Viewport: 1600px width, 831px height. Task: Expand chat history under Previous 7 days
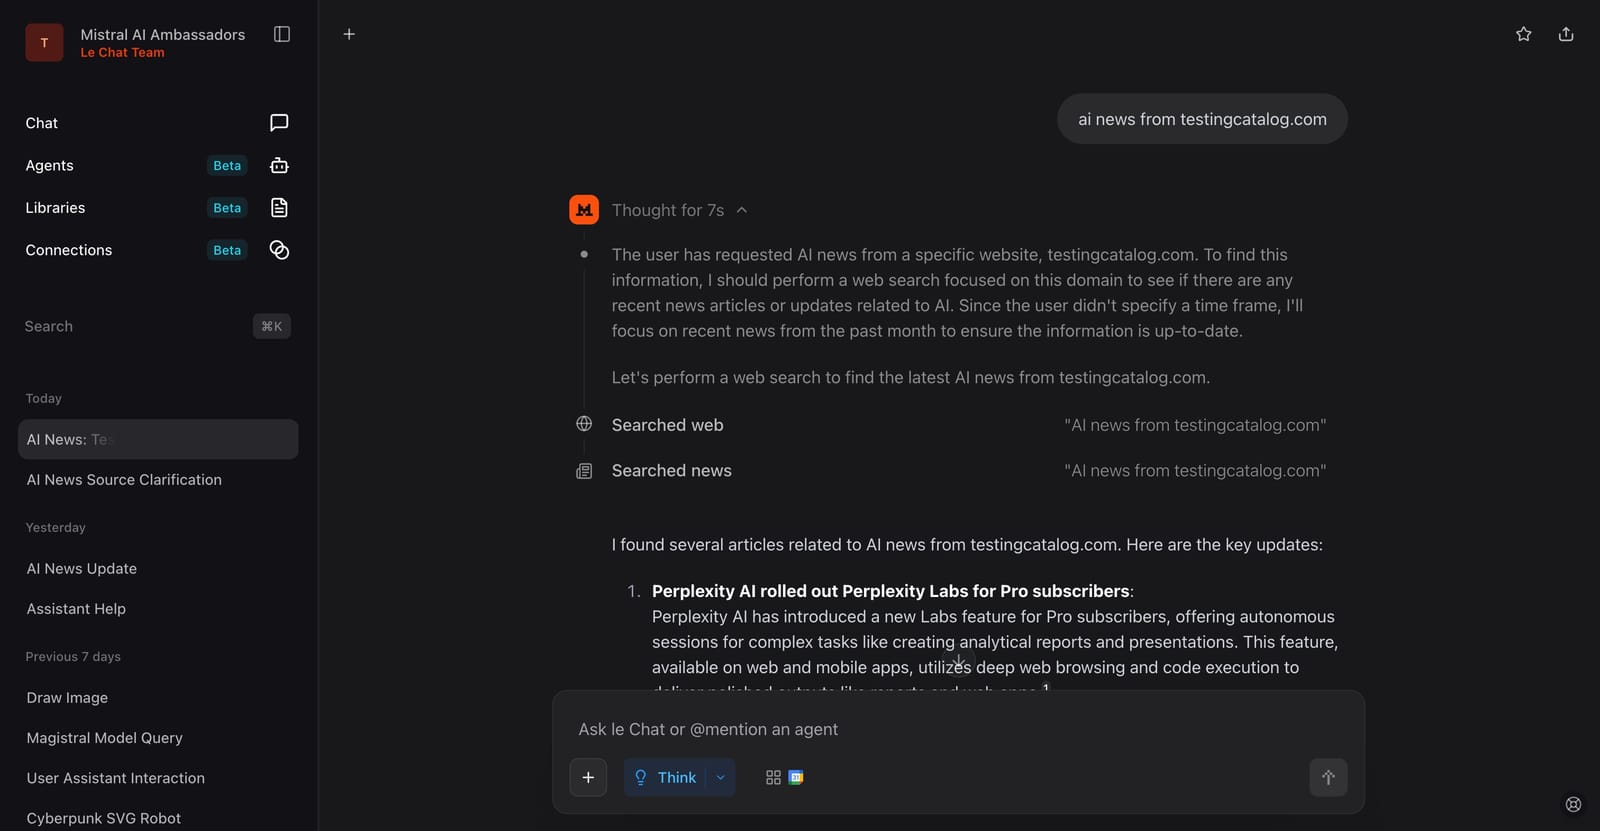72,656
